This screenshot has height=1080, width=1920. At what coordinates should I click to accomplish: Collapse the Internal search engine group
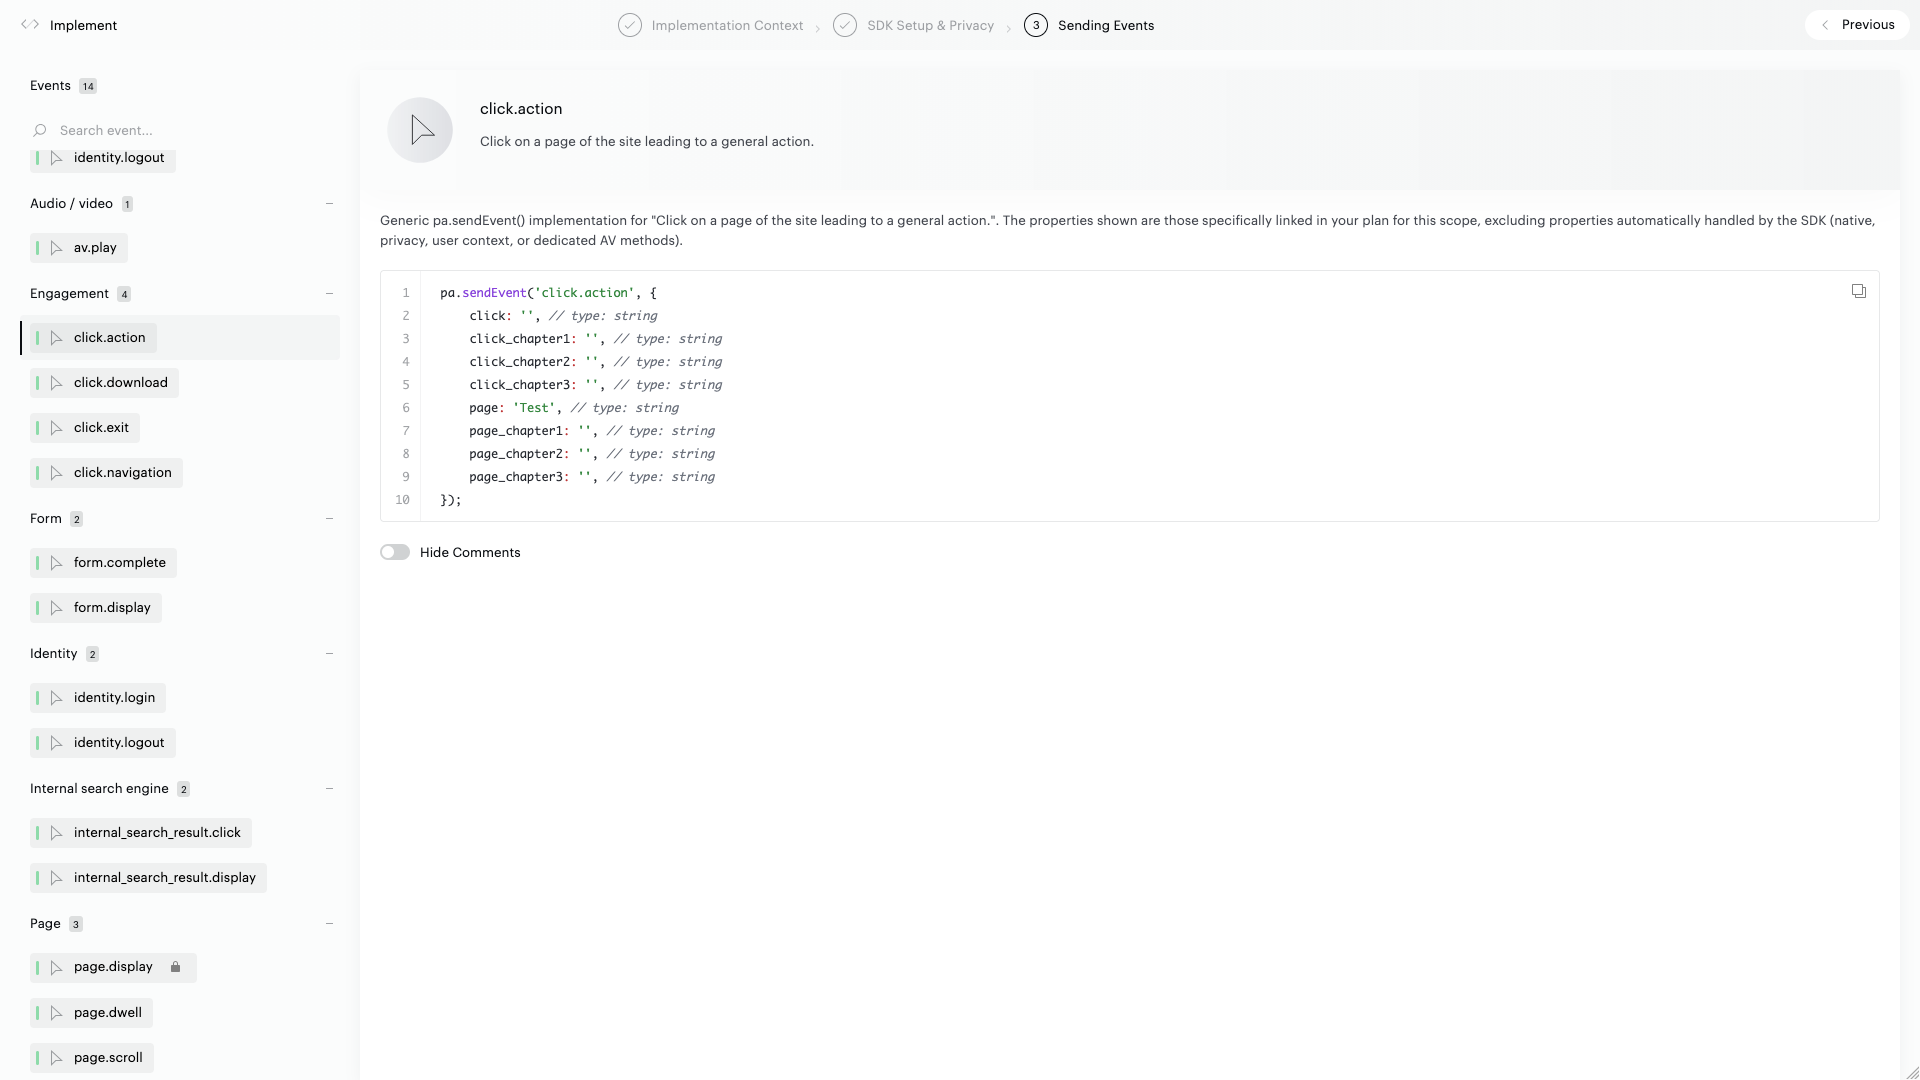(x=329, y=789)
